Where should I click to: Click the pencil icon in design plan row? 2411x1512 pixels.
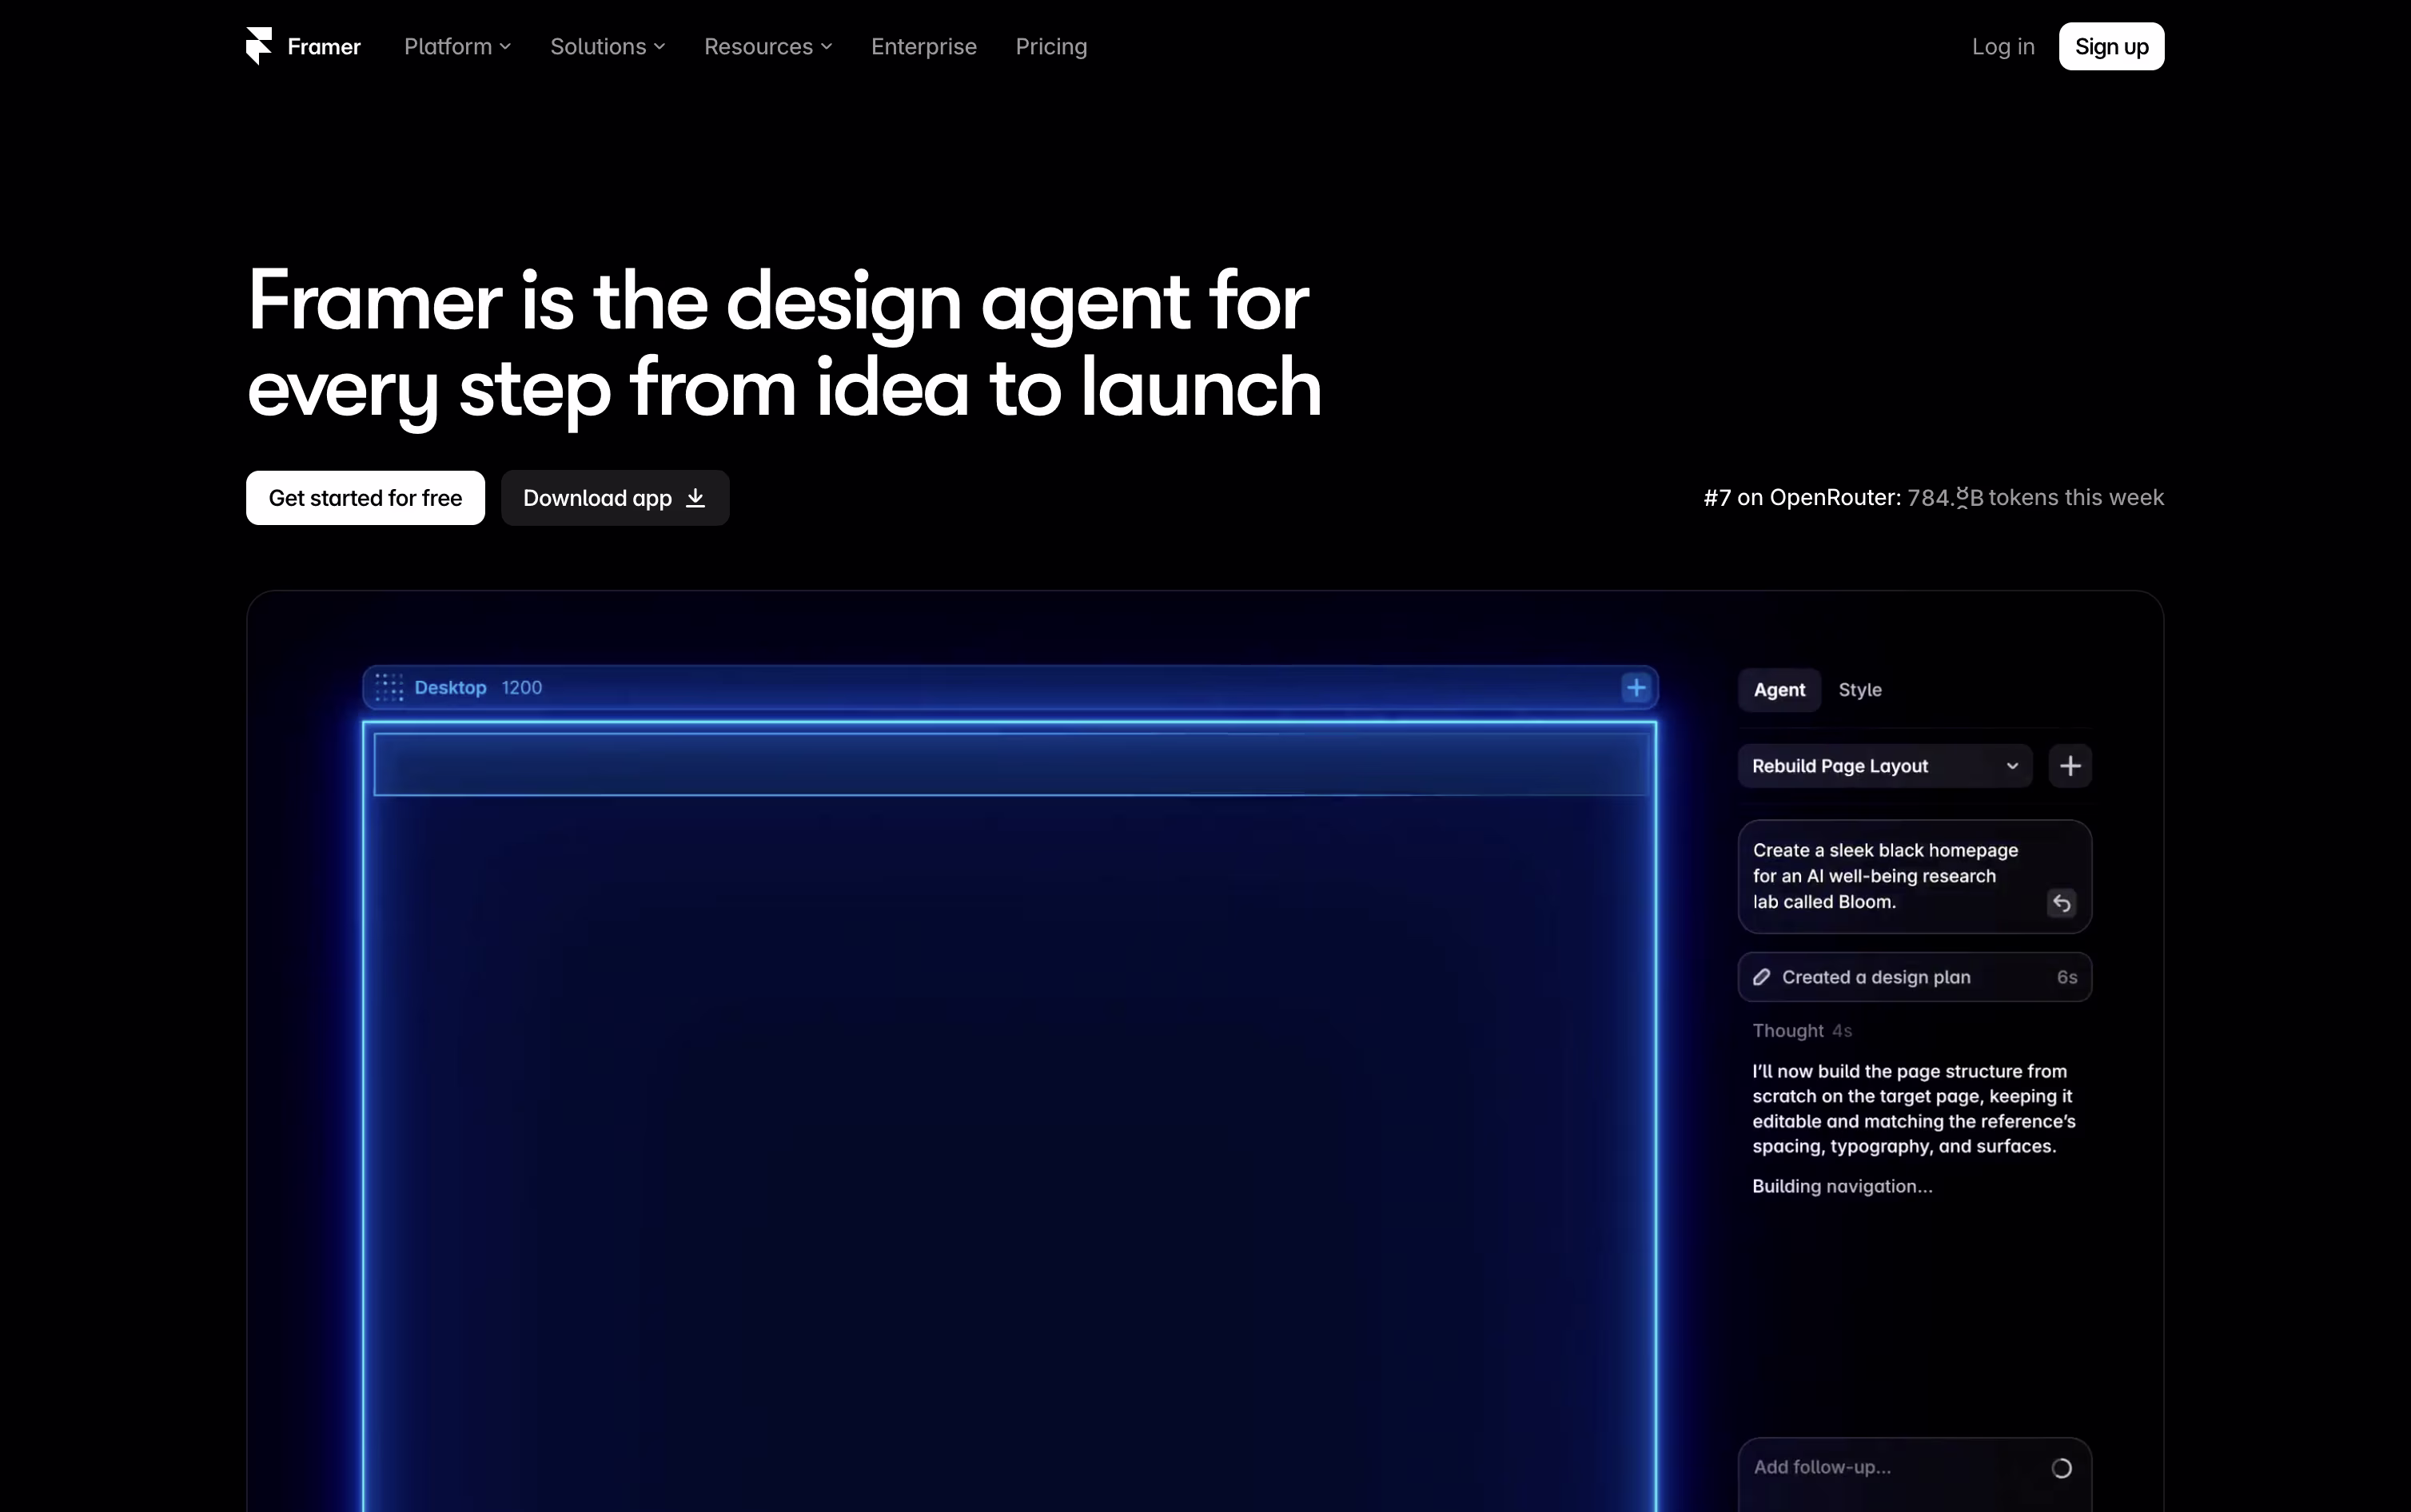(x=1762, y=977)
